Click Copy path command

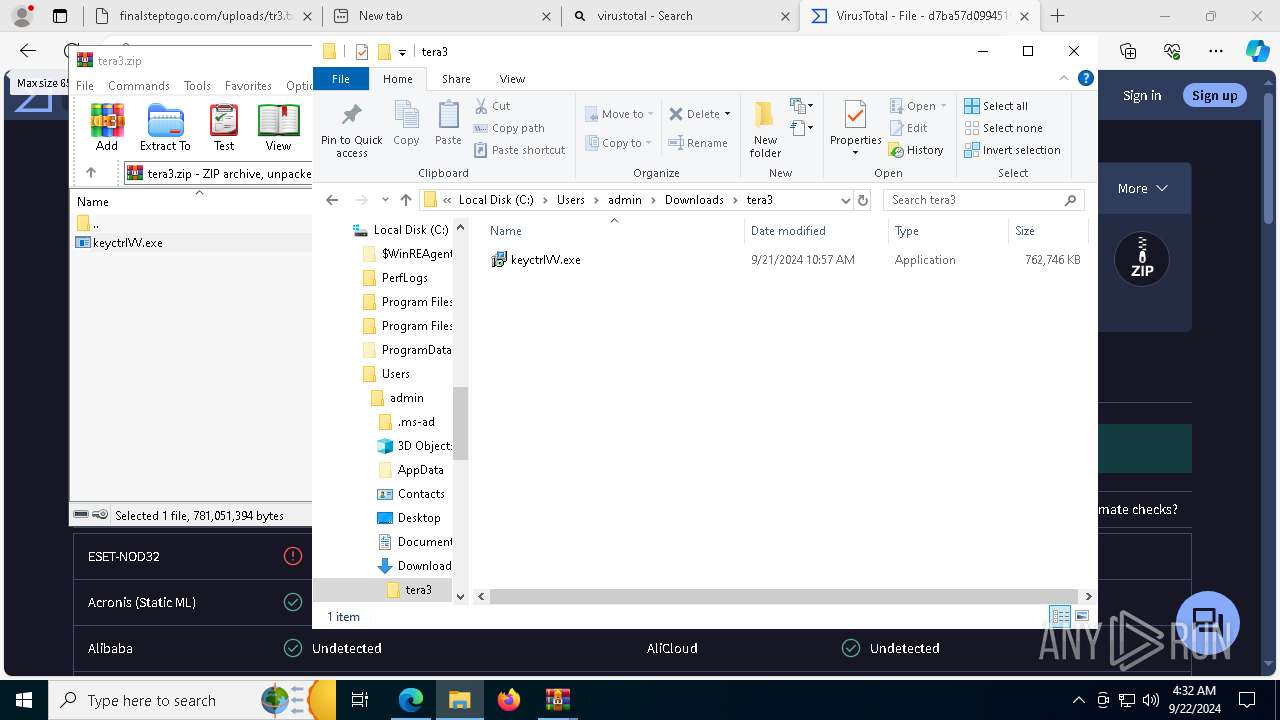click(x=509, y=128)
